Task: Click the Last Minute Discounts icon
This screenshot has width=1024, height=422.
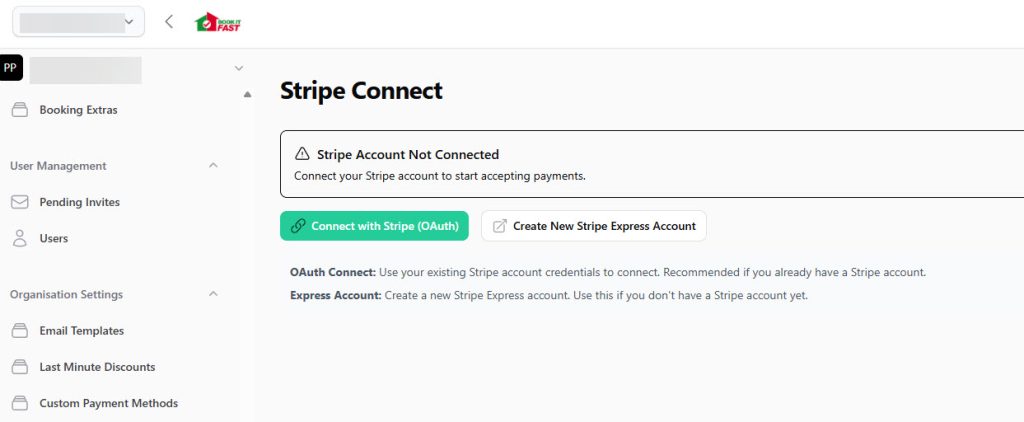Action: click(x=19, y=367)
